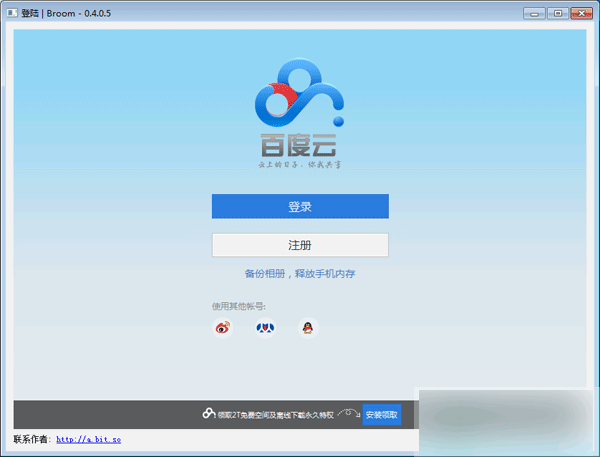Click the 联系作者 label in the status bar

pyautogui.click(x=32, y=439)
